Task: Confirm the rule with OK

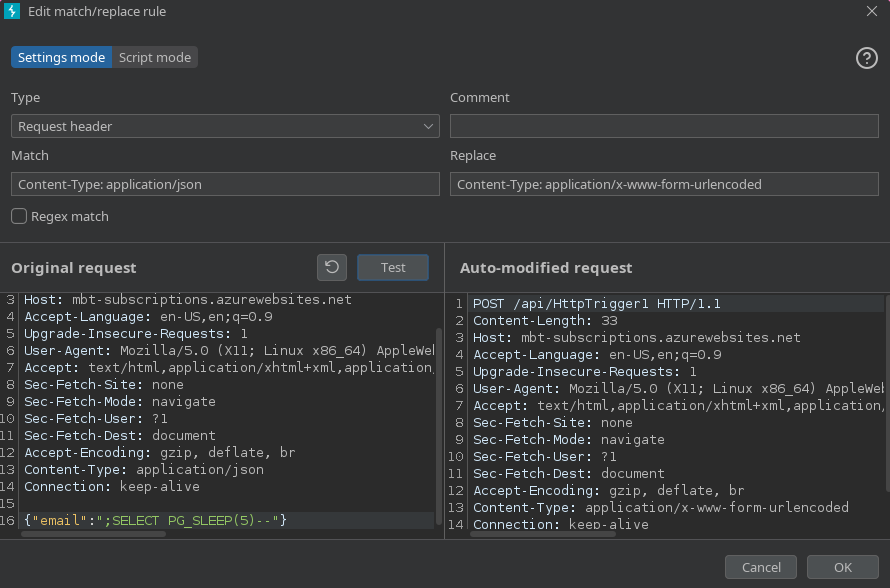Action: pyautogui.click(x=842, y=566)
